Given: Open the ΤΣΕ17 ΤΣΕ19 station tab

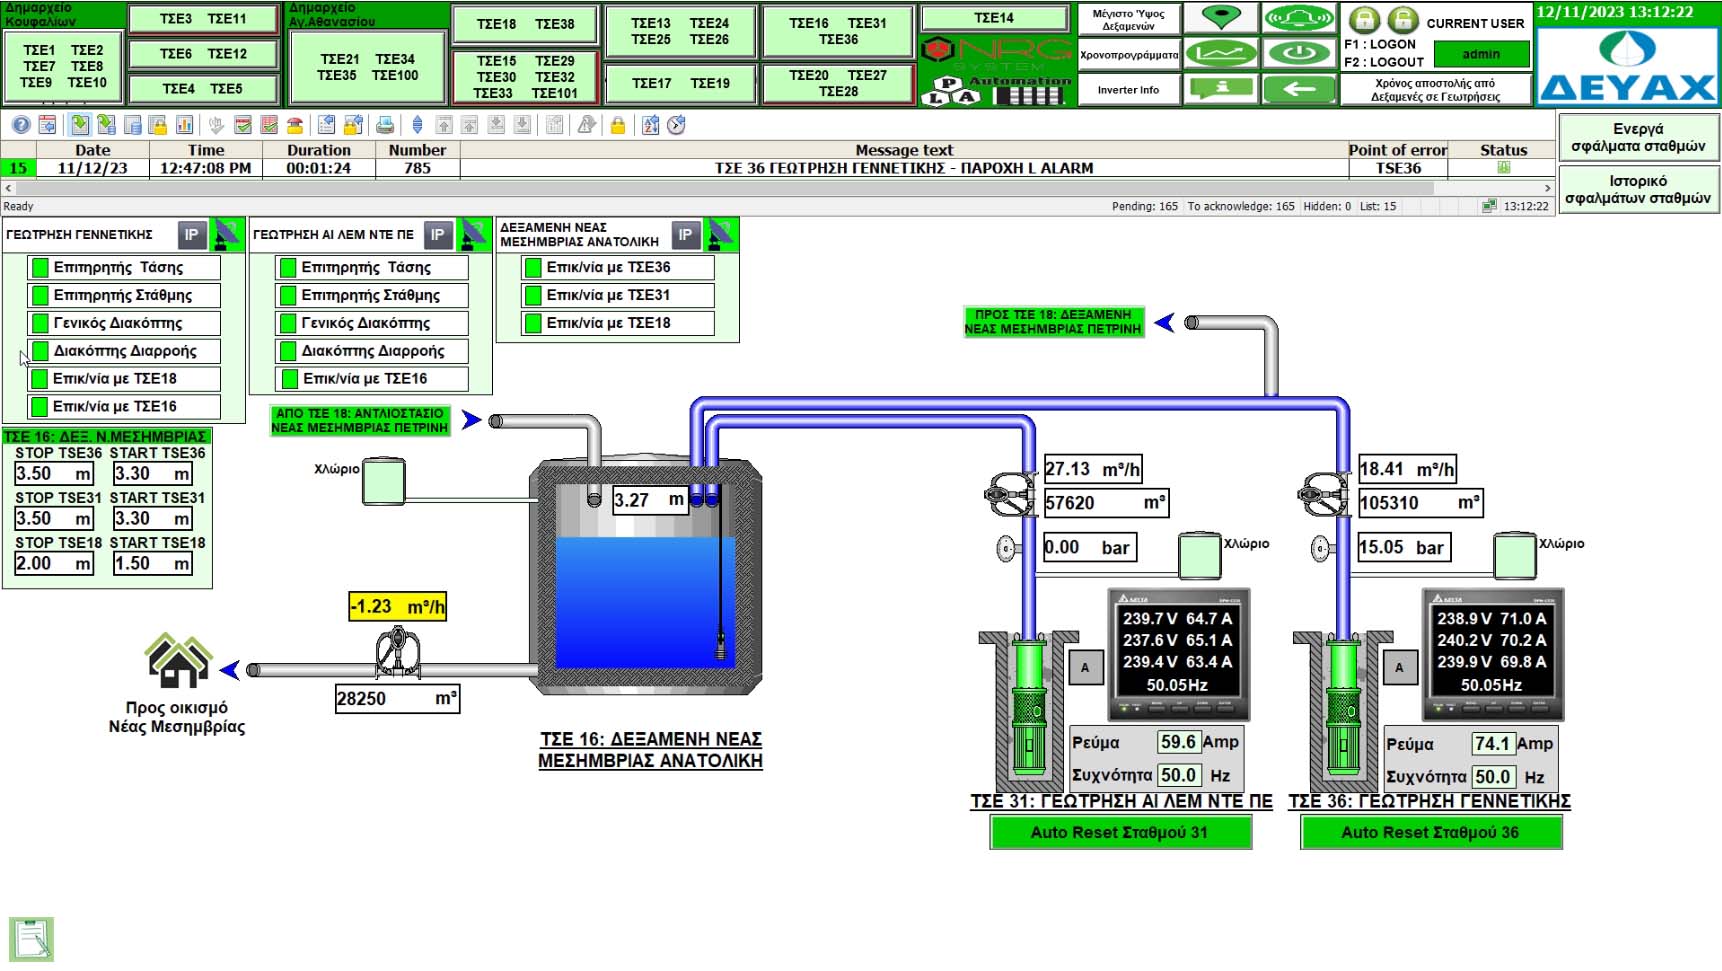Looking at the screenshot, I should point(681,84).
